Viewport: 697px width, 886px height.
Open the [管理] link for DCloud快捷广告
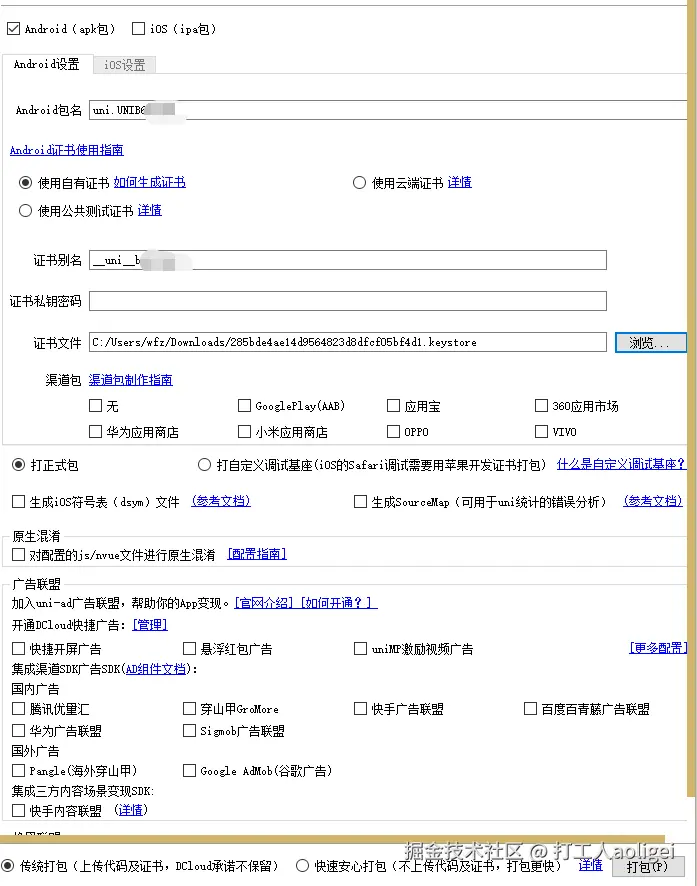click(x=150, y=624)
